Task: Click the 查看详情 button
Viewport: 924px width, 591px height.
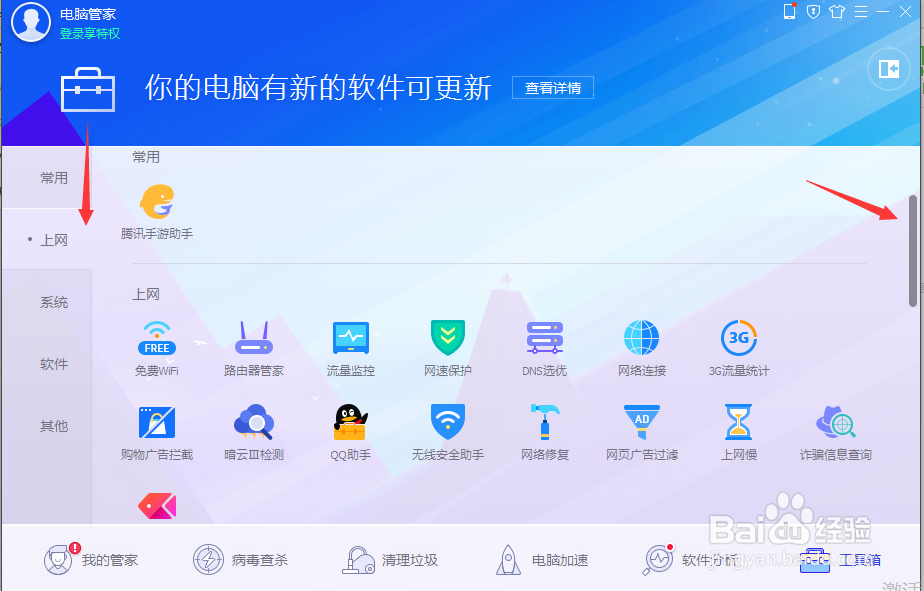Action: click(552, 87)
